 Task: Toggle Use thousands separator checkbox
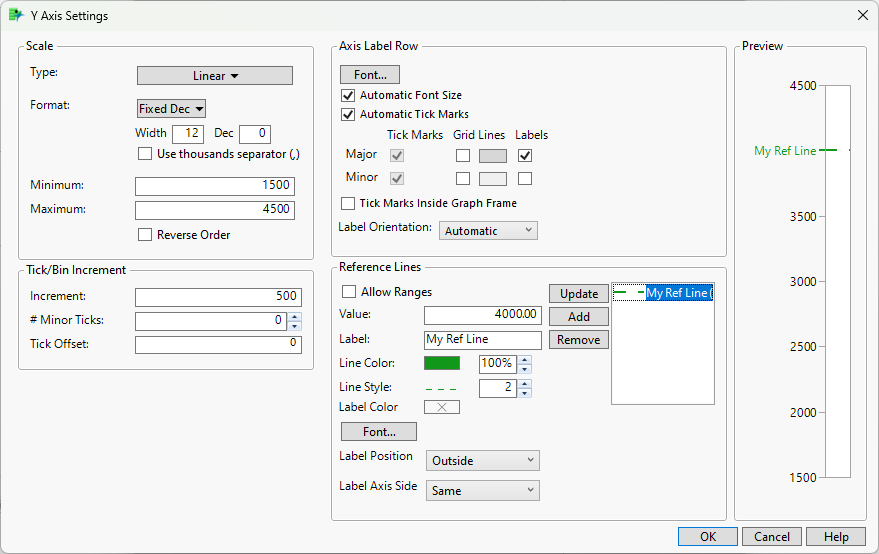tap(146, 154)
